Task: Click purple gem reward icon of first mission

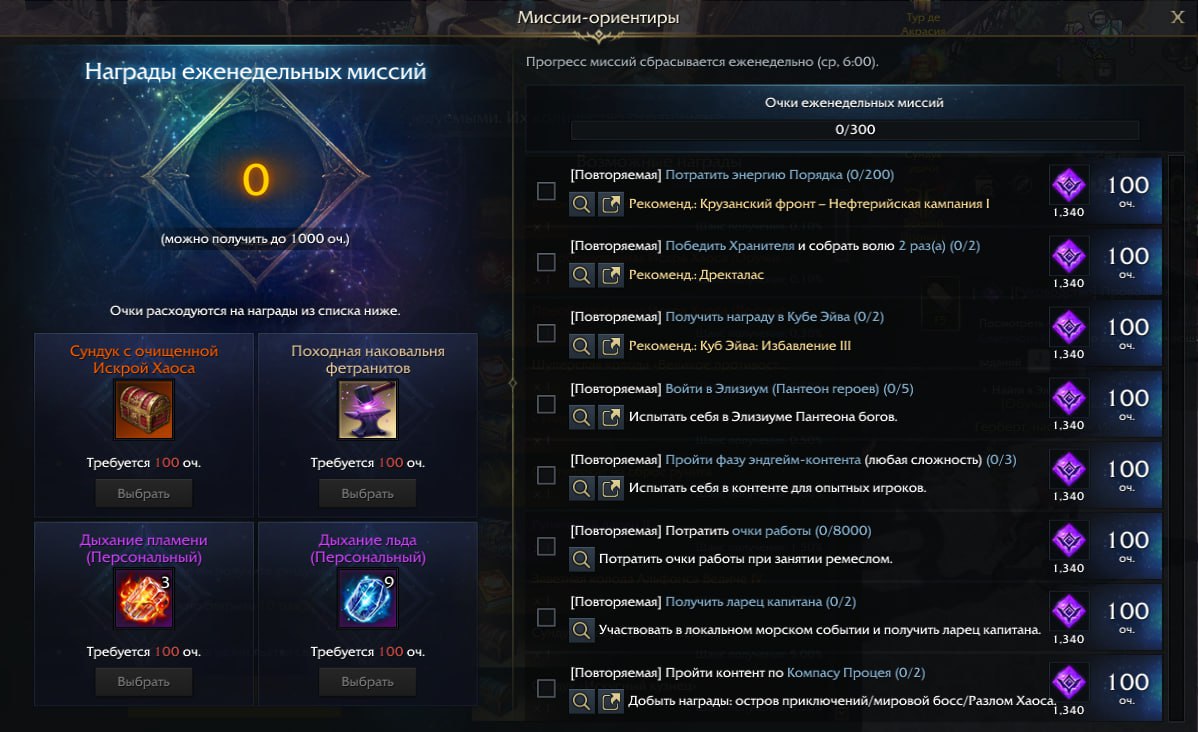Action: (x=1068, y=186)
